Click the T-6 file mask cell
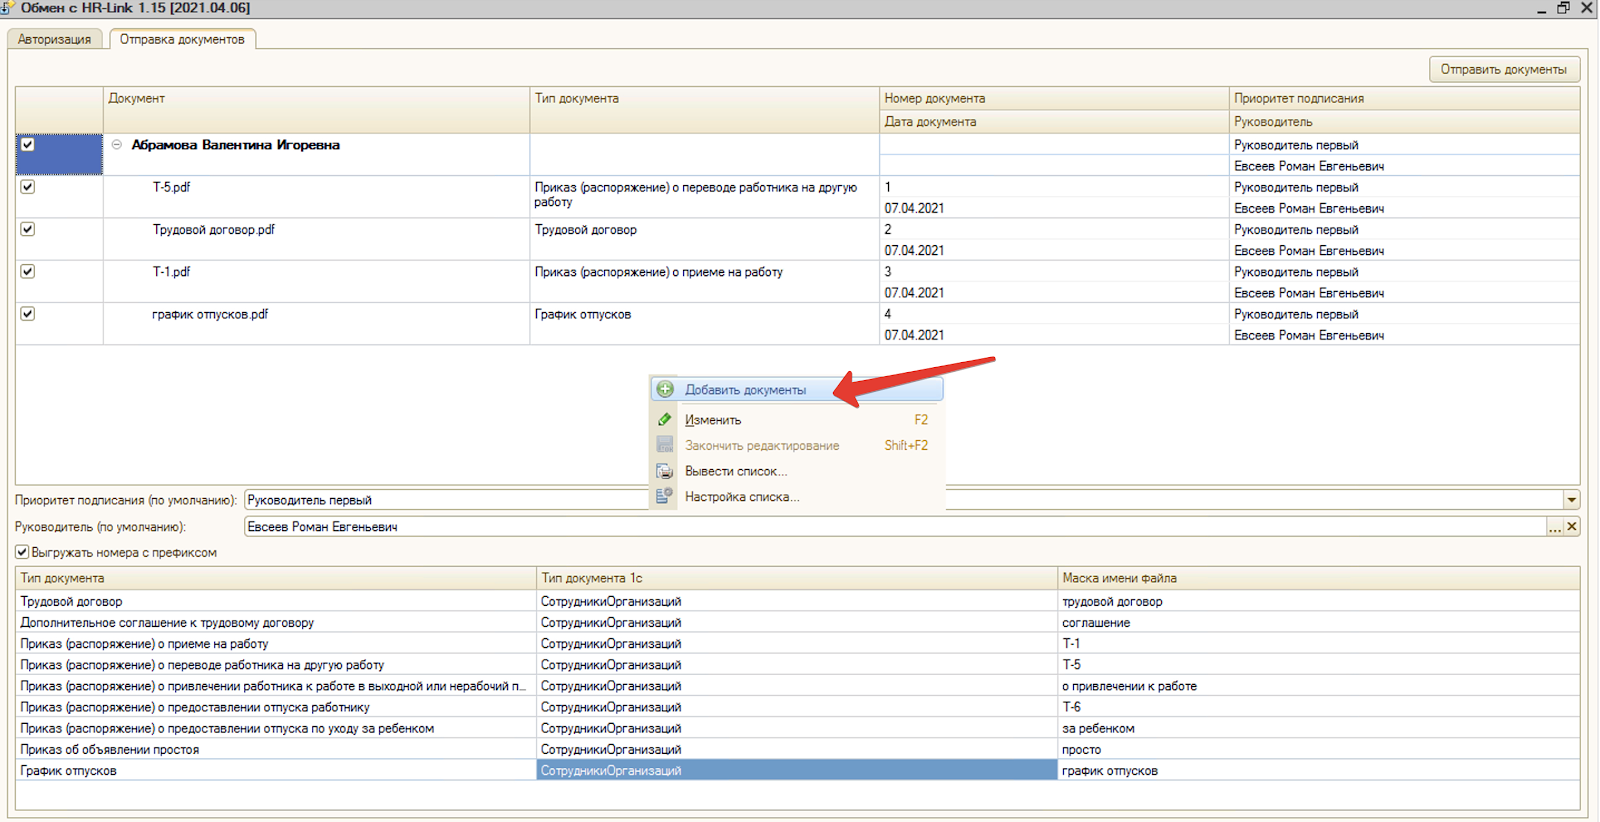The height and width of the screenshot is (822, 1600). click(x=1319, y=707)
